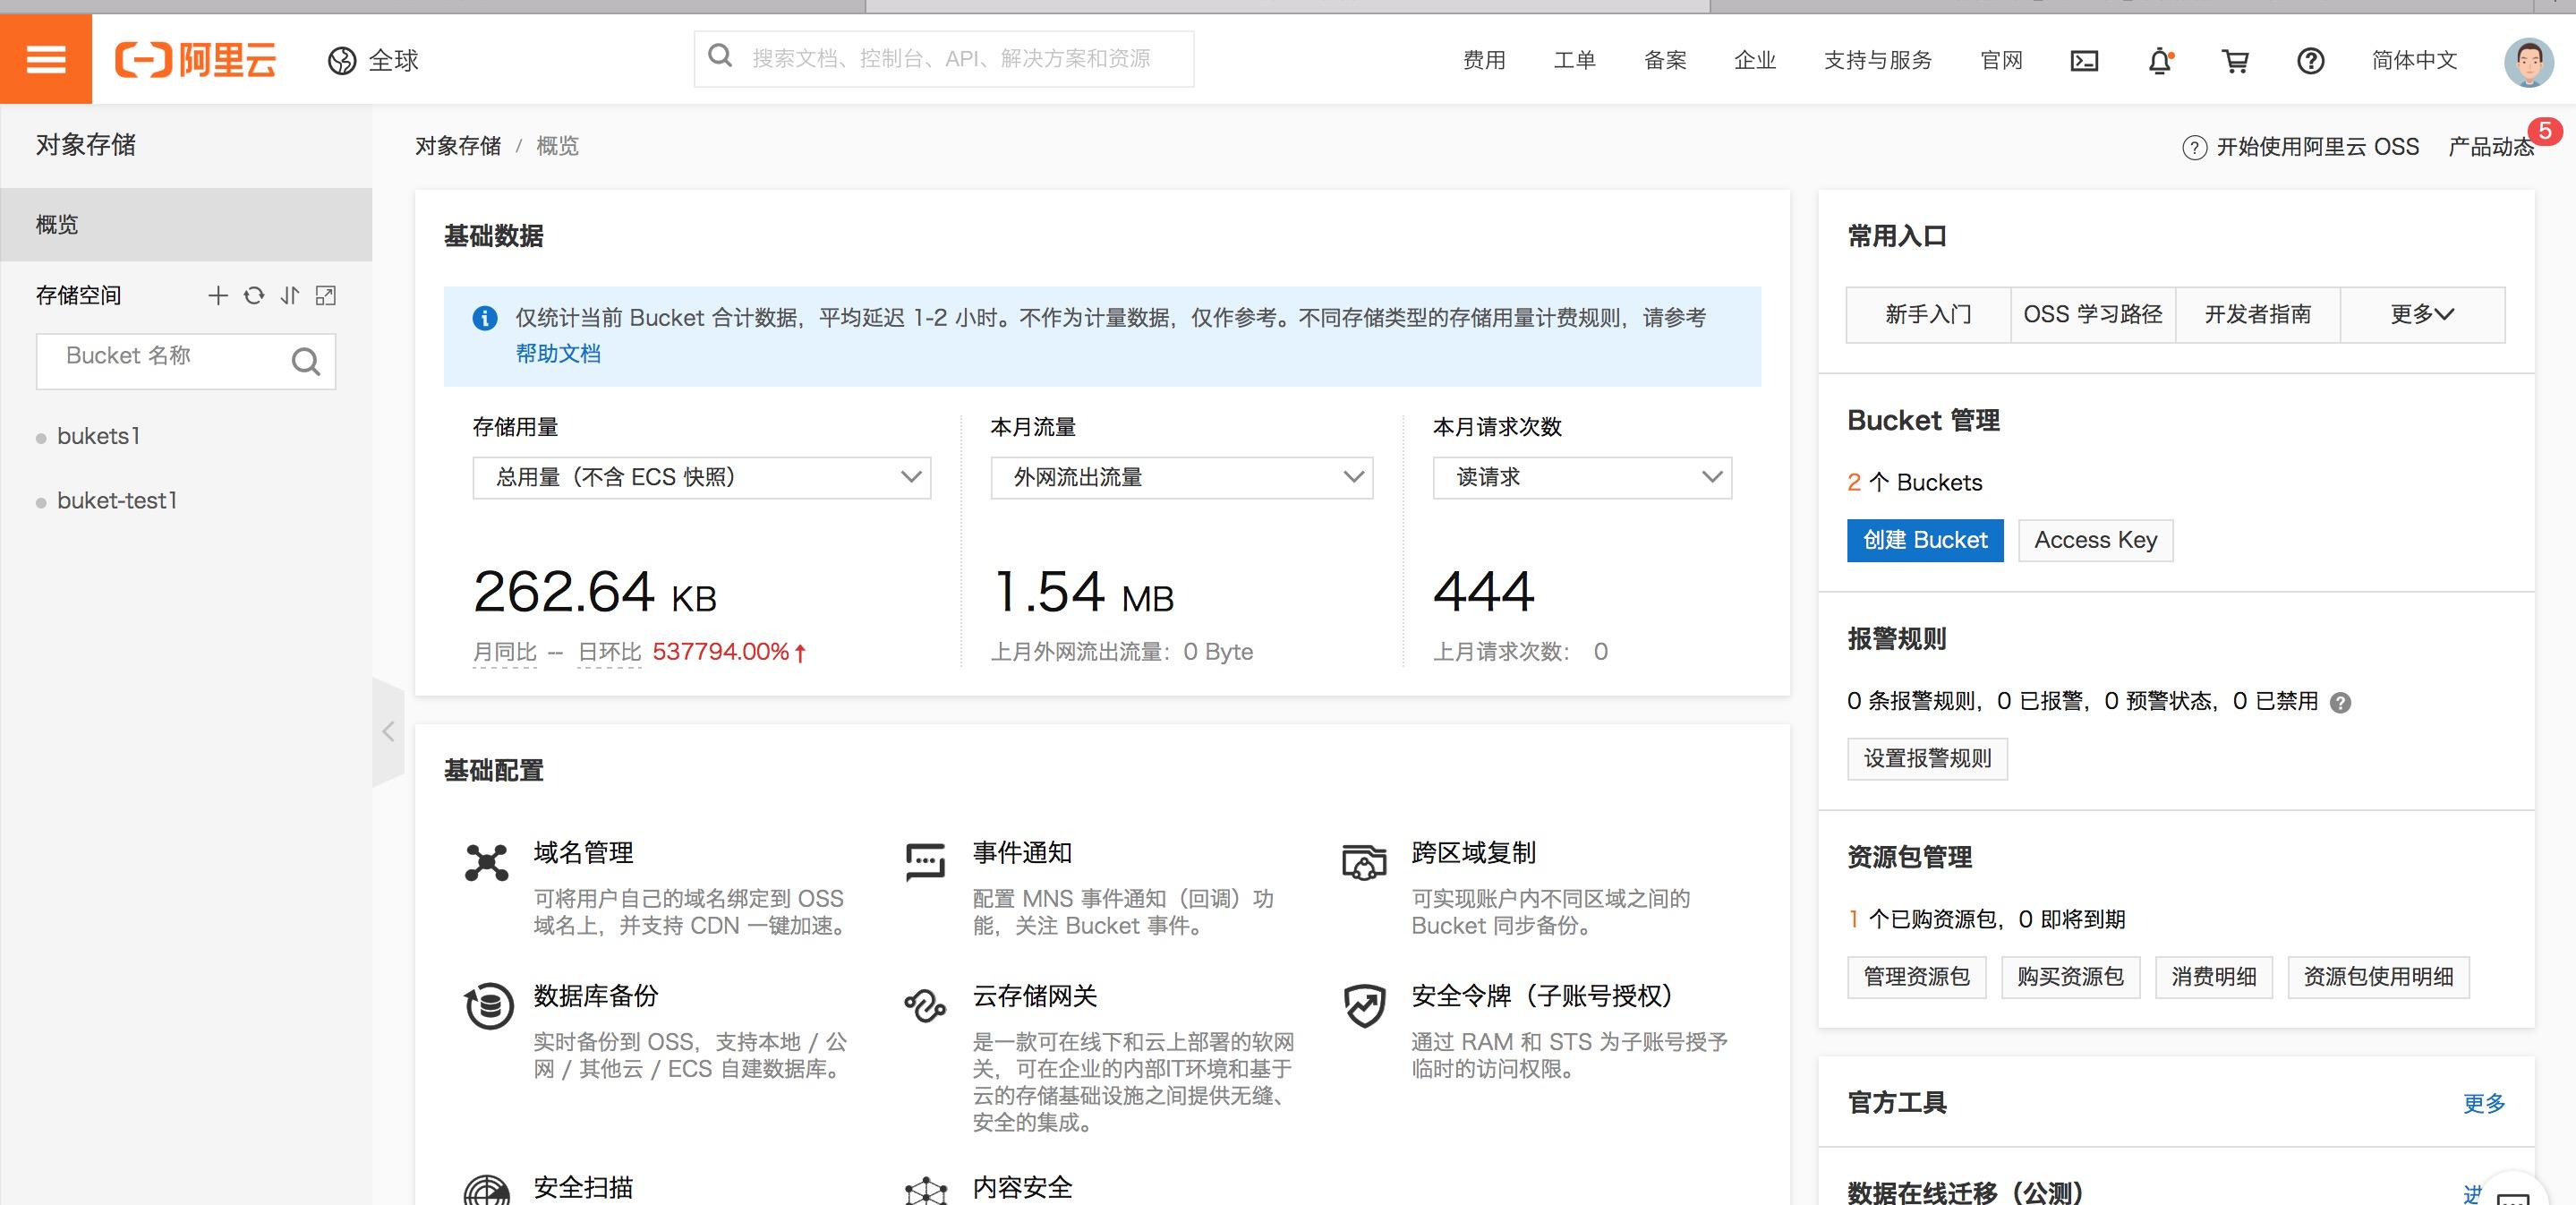Click the globe region icon
Screen dimensions: 2576x1205
pos(342,61)
